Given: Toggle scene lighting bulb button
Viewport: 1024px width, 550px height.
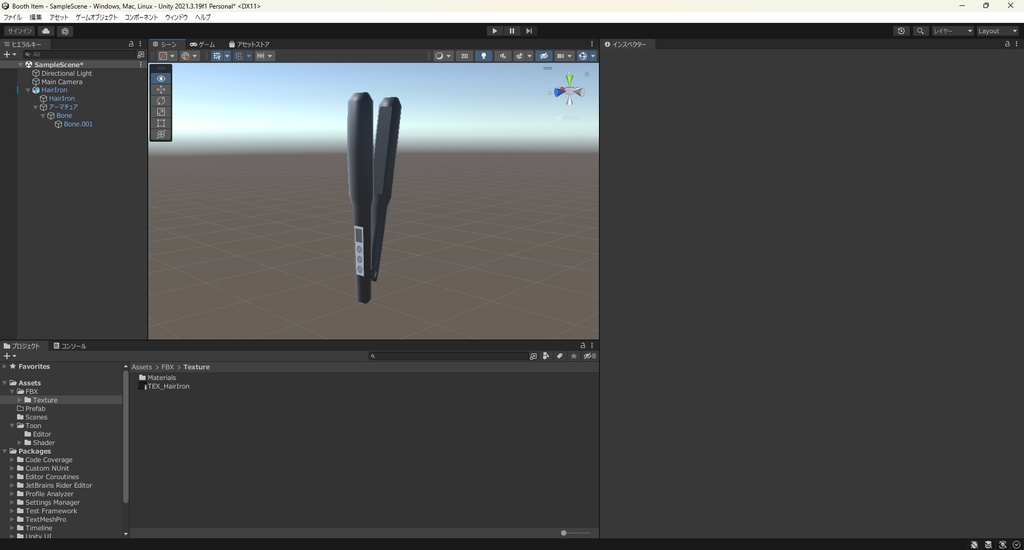Looking at the screenshot, I should [483, 56].
